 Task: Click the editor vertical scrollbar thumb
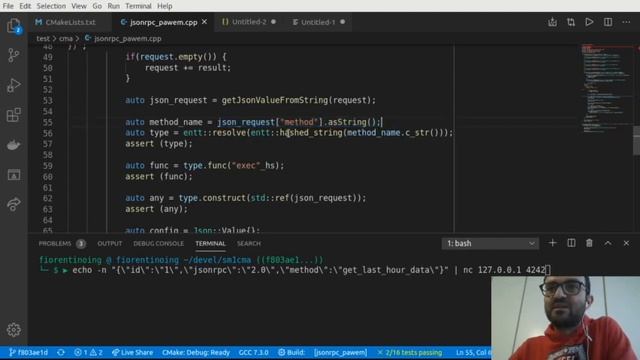[x=636, y=140]
